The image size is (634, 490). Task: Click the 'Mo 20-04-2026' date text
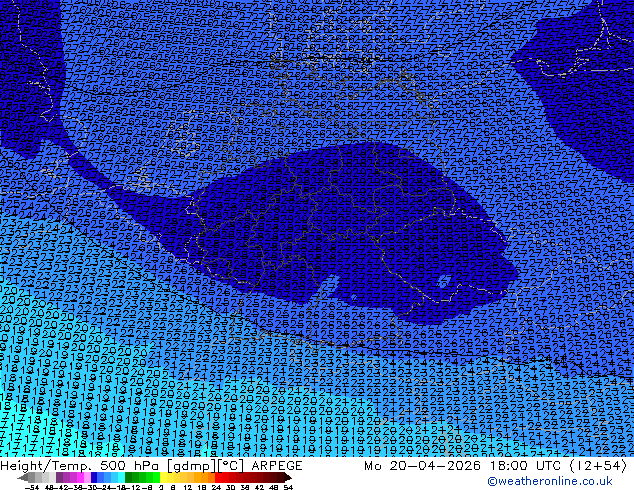click(422, 466)
